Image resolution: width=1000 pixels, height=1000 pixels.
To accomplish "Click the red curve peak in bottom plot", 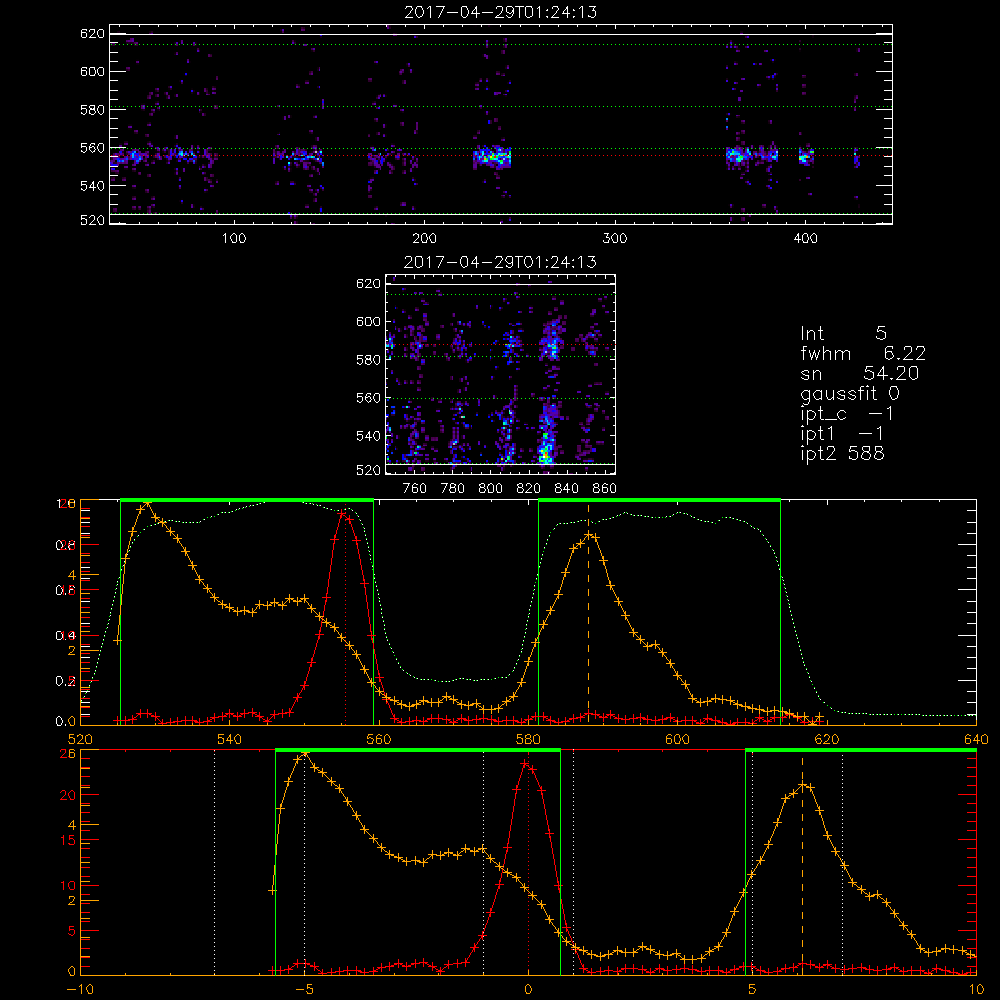I will (527, 763).
